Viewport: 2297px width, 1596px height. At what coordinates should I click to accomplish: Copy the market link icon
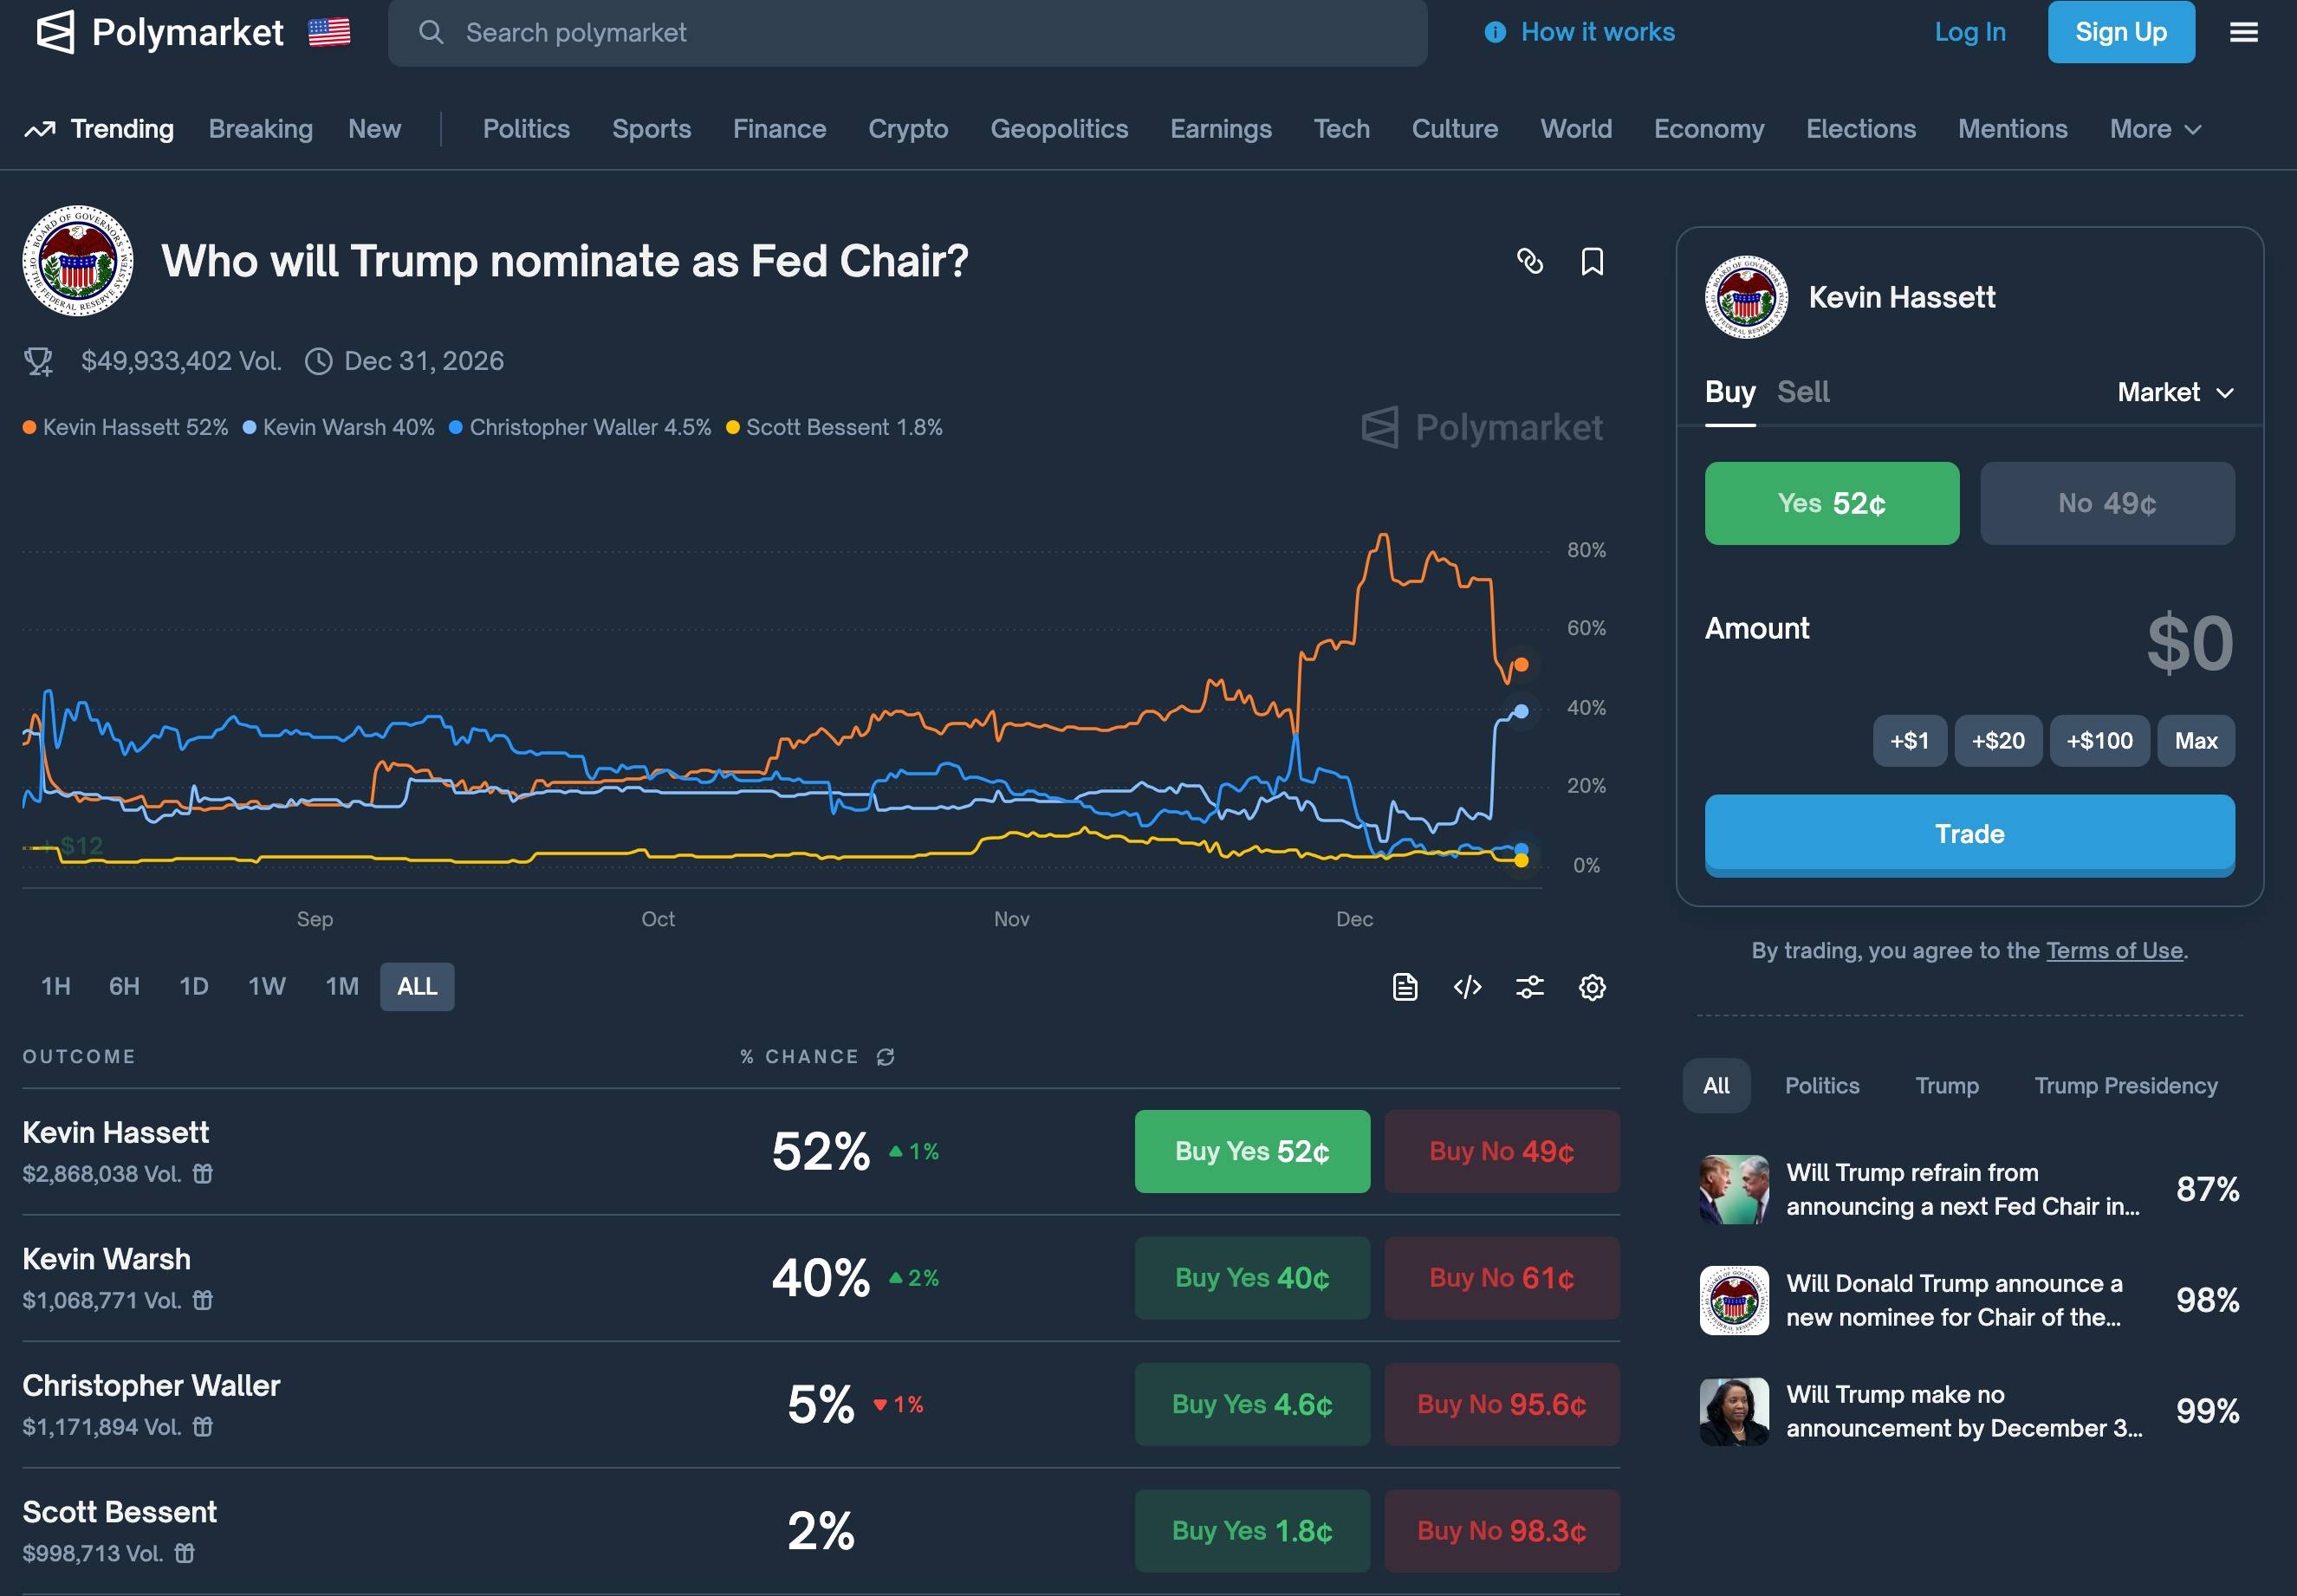tap(1529, 261)
